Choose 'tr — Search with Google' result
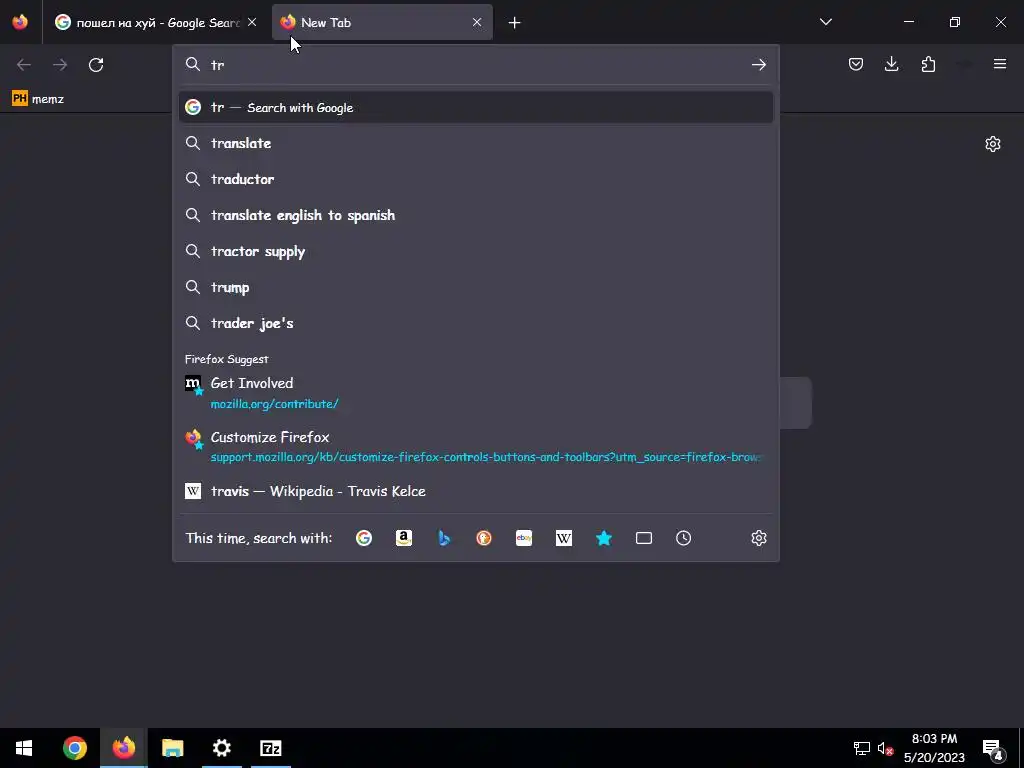Viewport: 1024px width, 768px height. pos(475,107)
